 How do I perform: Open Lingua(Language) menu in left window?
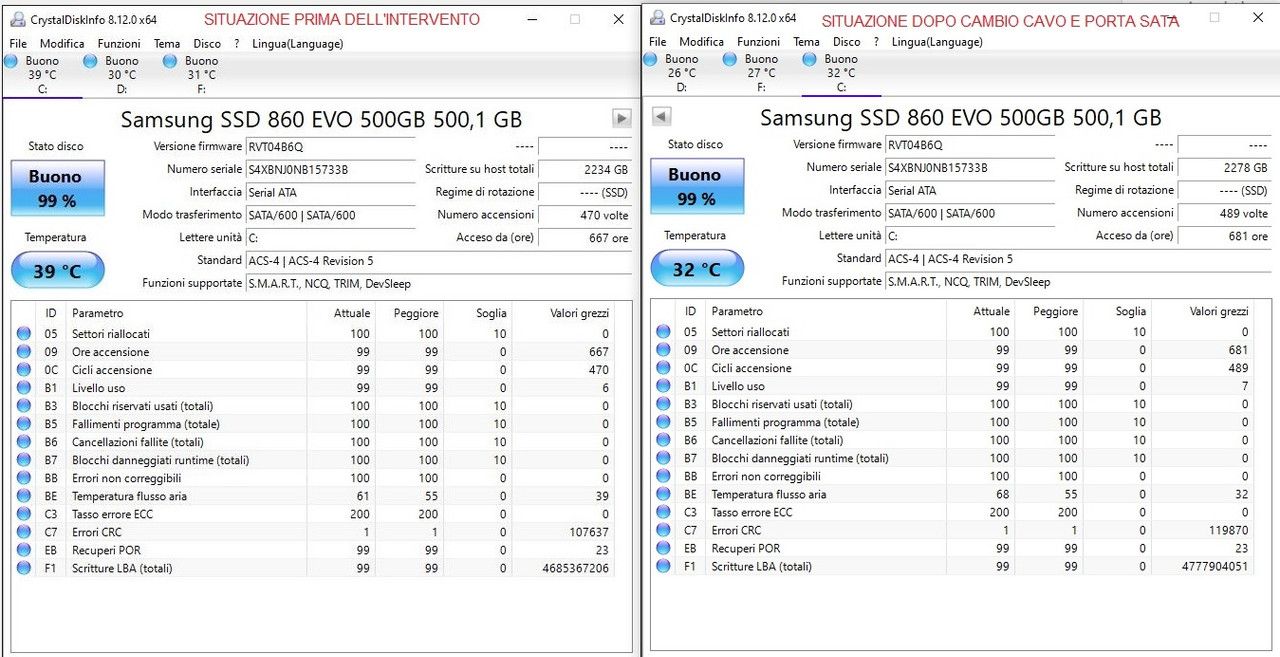tap(297, 44)
